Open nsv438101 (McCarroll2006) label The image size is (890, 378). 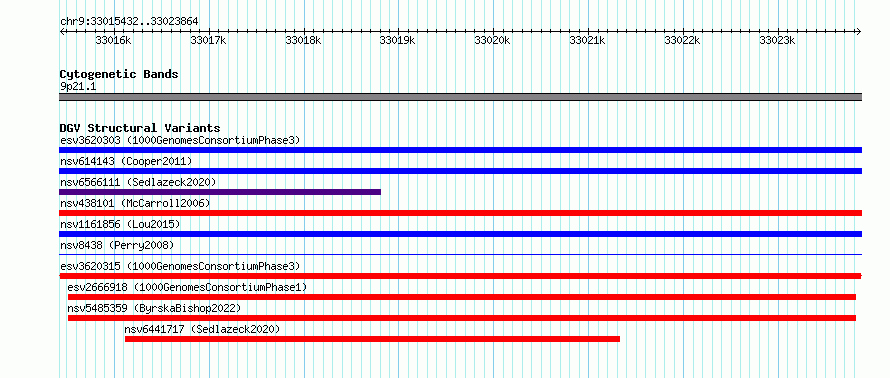click(x=135, y=203)
